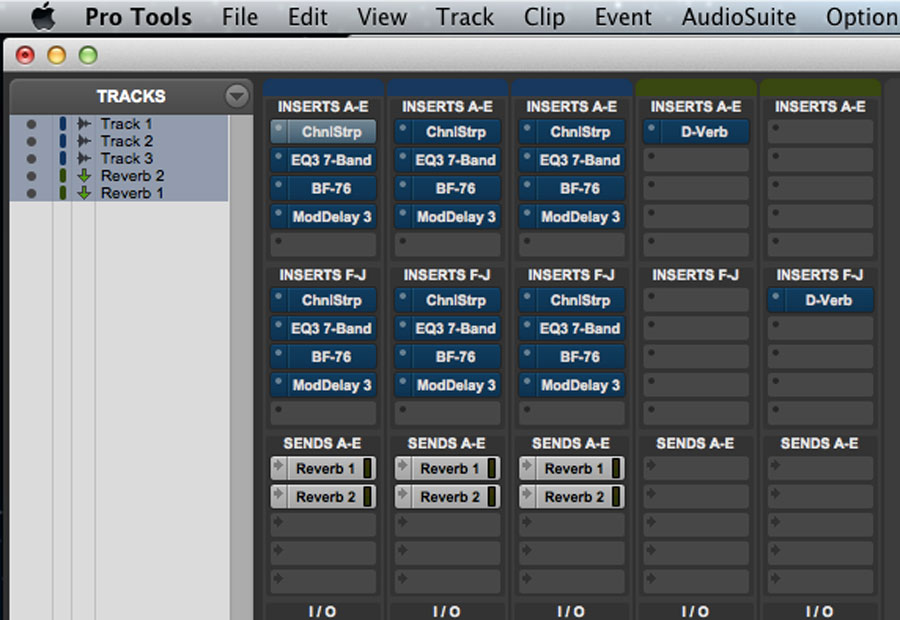Image resolution: width=900 pixels, height=620 pixels.
Task: Click first empty send slot on fourth channel
Action: (696, 468)
